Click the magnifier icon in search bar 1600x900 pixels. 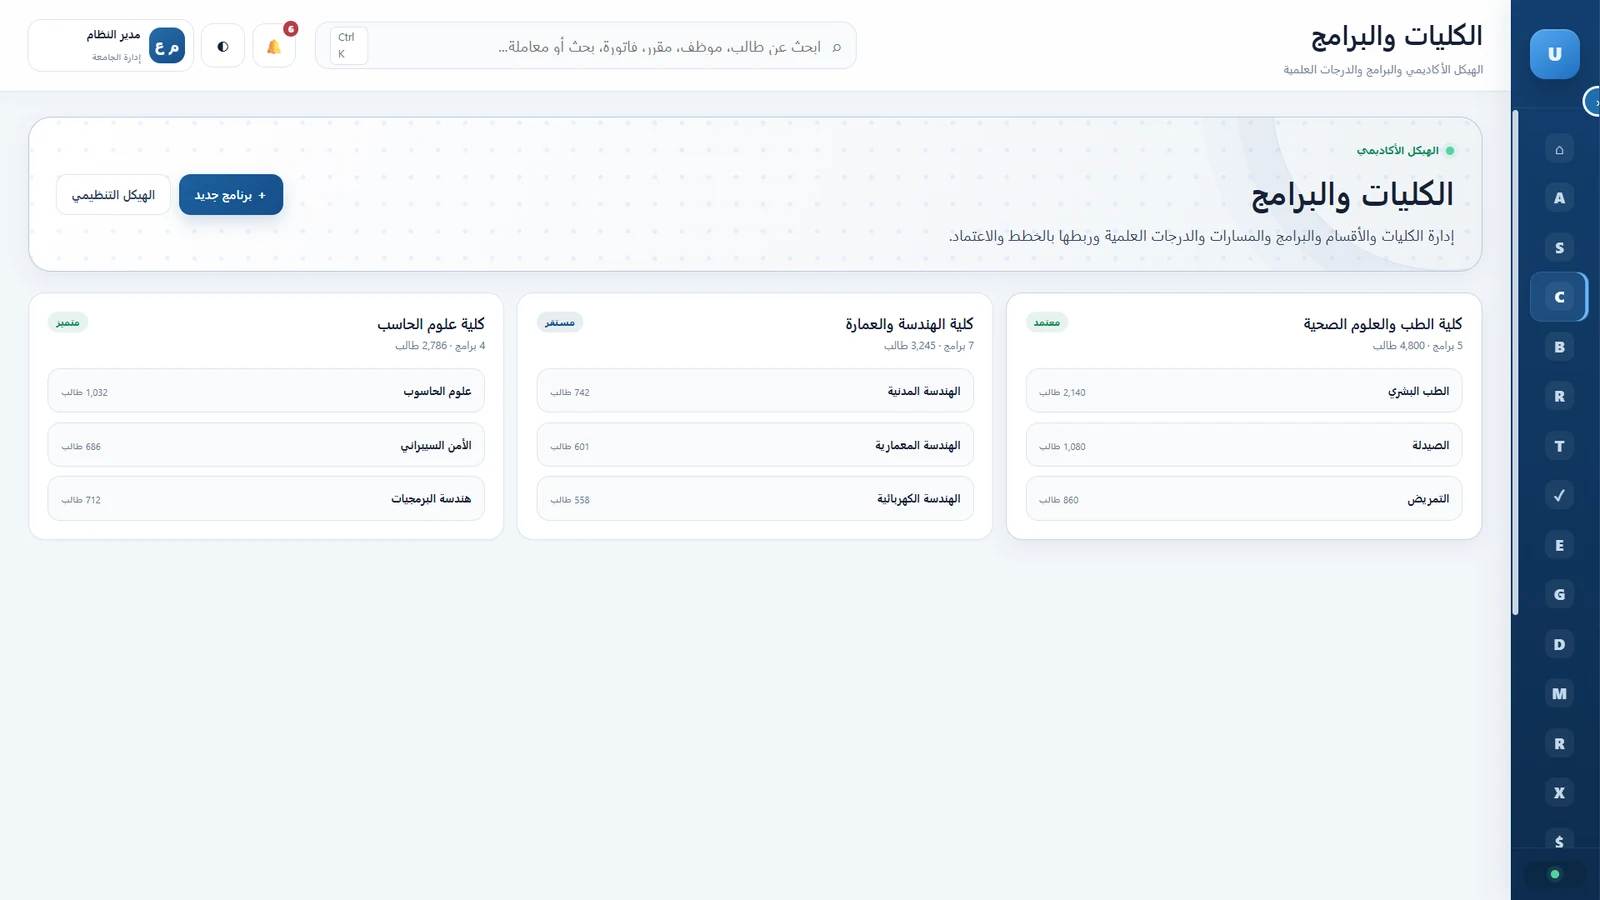click(837, 47)
